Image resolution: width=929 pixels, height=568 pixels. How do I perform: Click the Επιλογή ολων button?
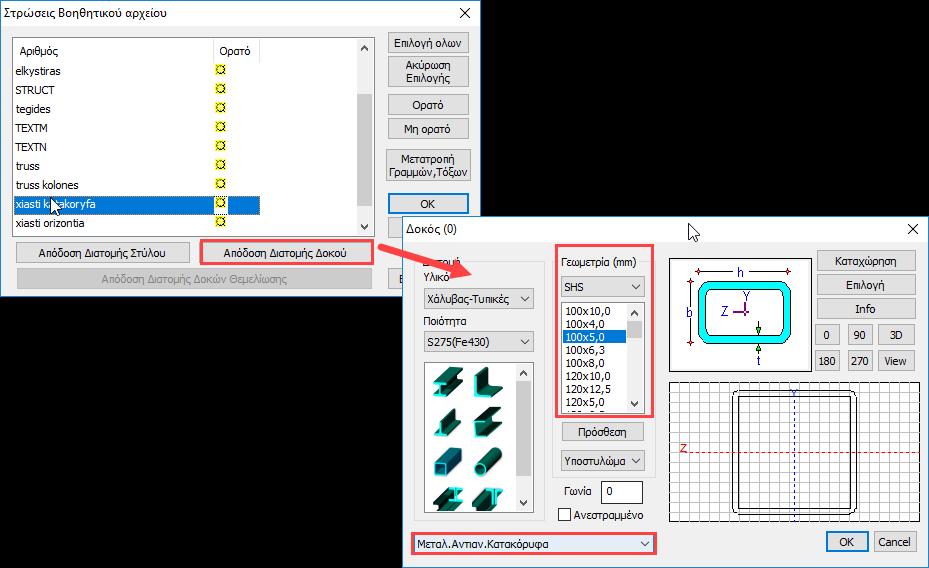(x=428, y=43)
